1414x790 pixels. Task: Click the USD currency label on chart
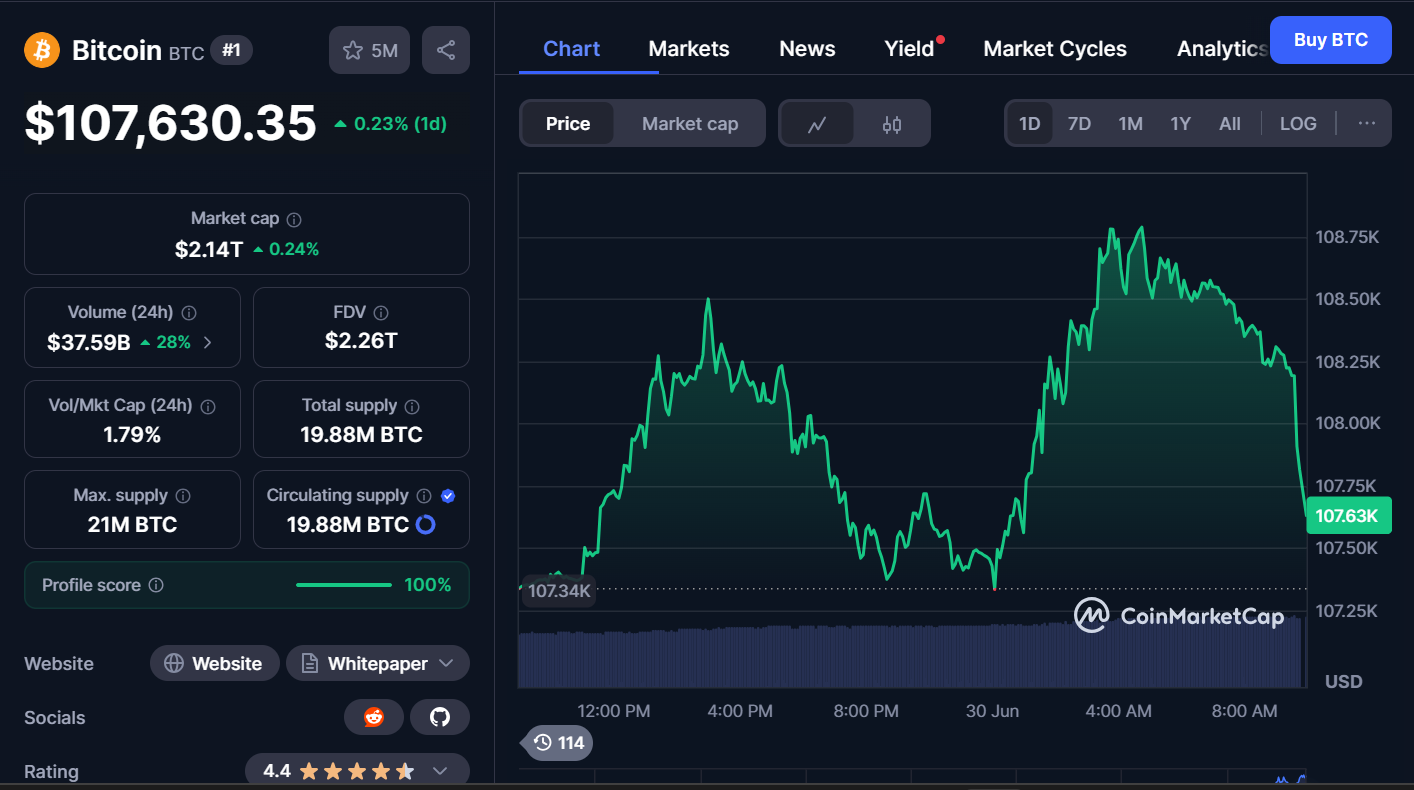coord(1343,681)
